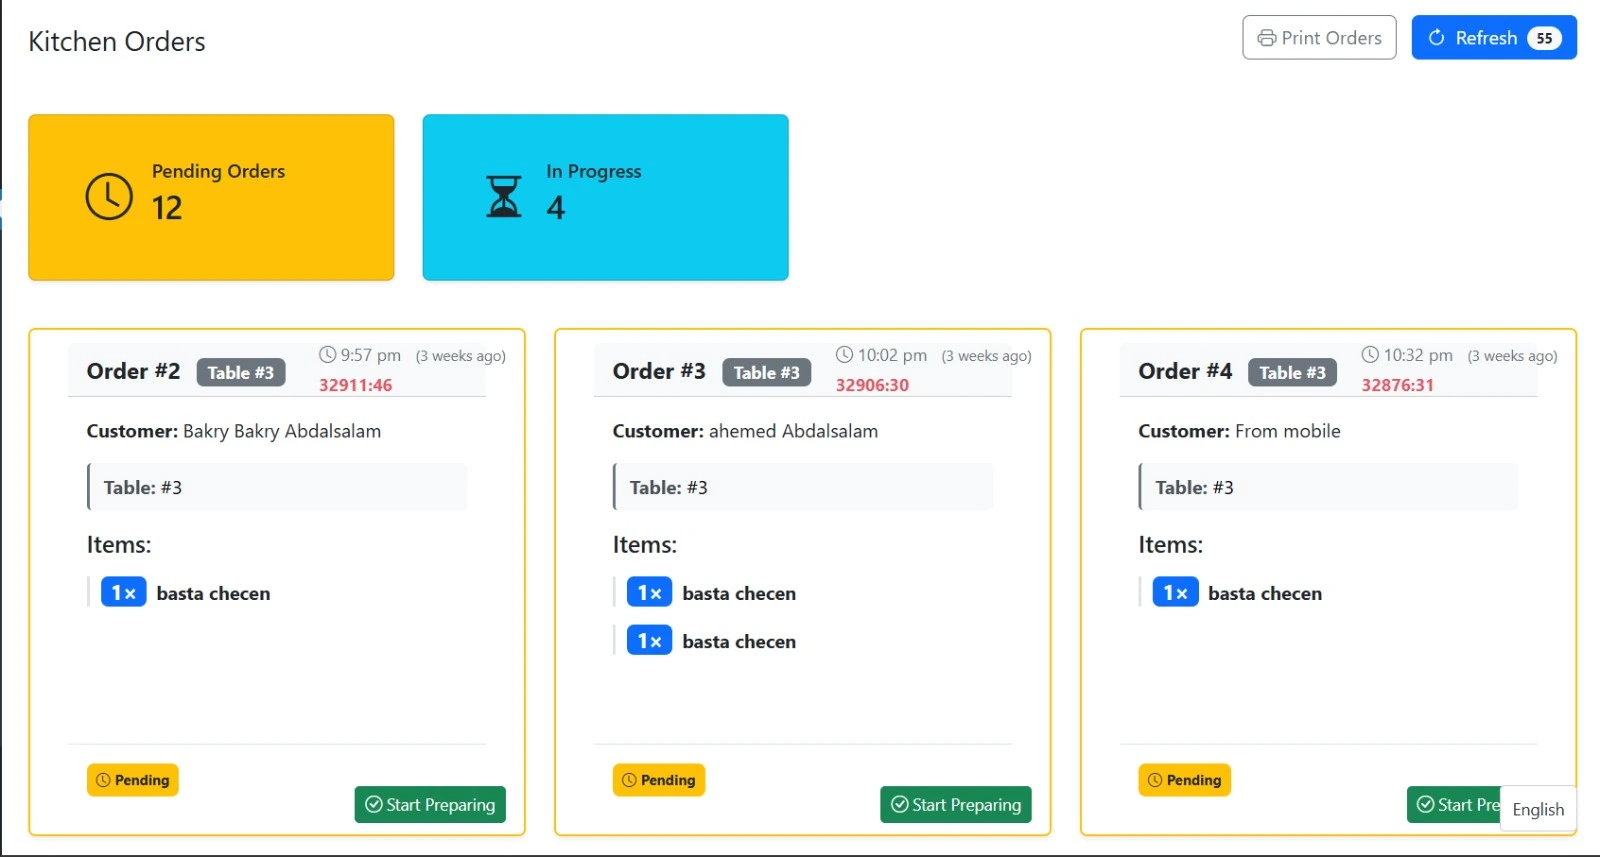Click the checkmark icon in Order #2 Start Preparing
1600x857 pixels.
point(374,805)
